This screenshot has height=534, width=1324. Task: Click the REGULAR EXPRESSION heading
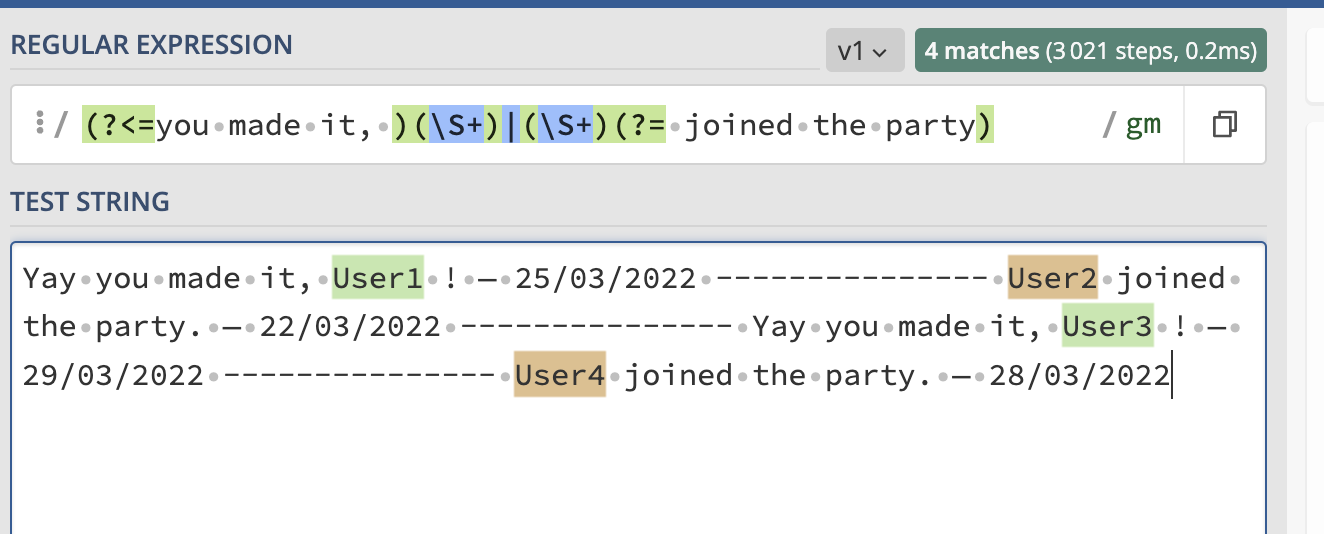click(152, 44)
